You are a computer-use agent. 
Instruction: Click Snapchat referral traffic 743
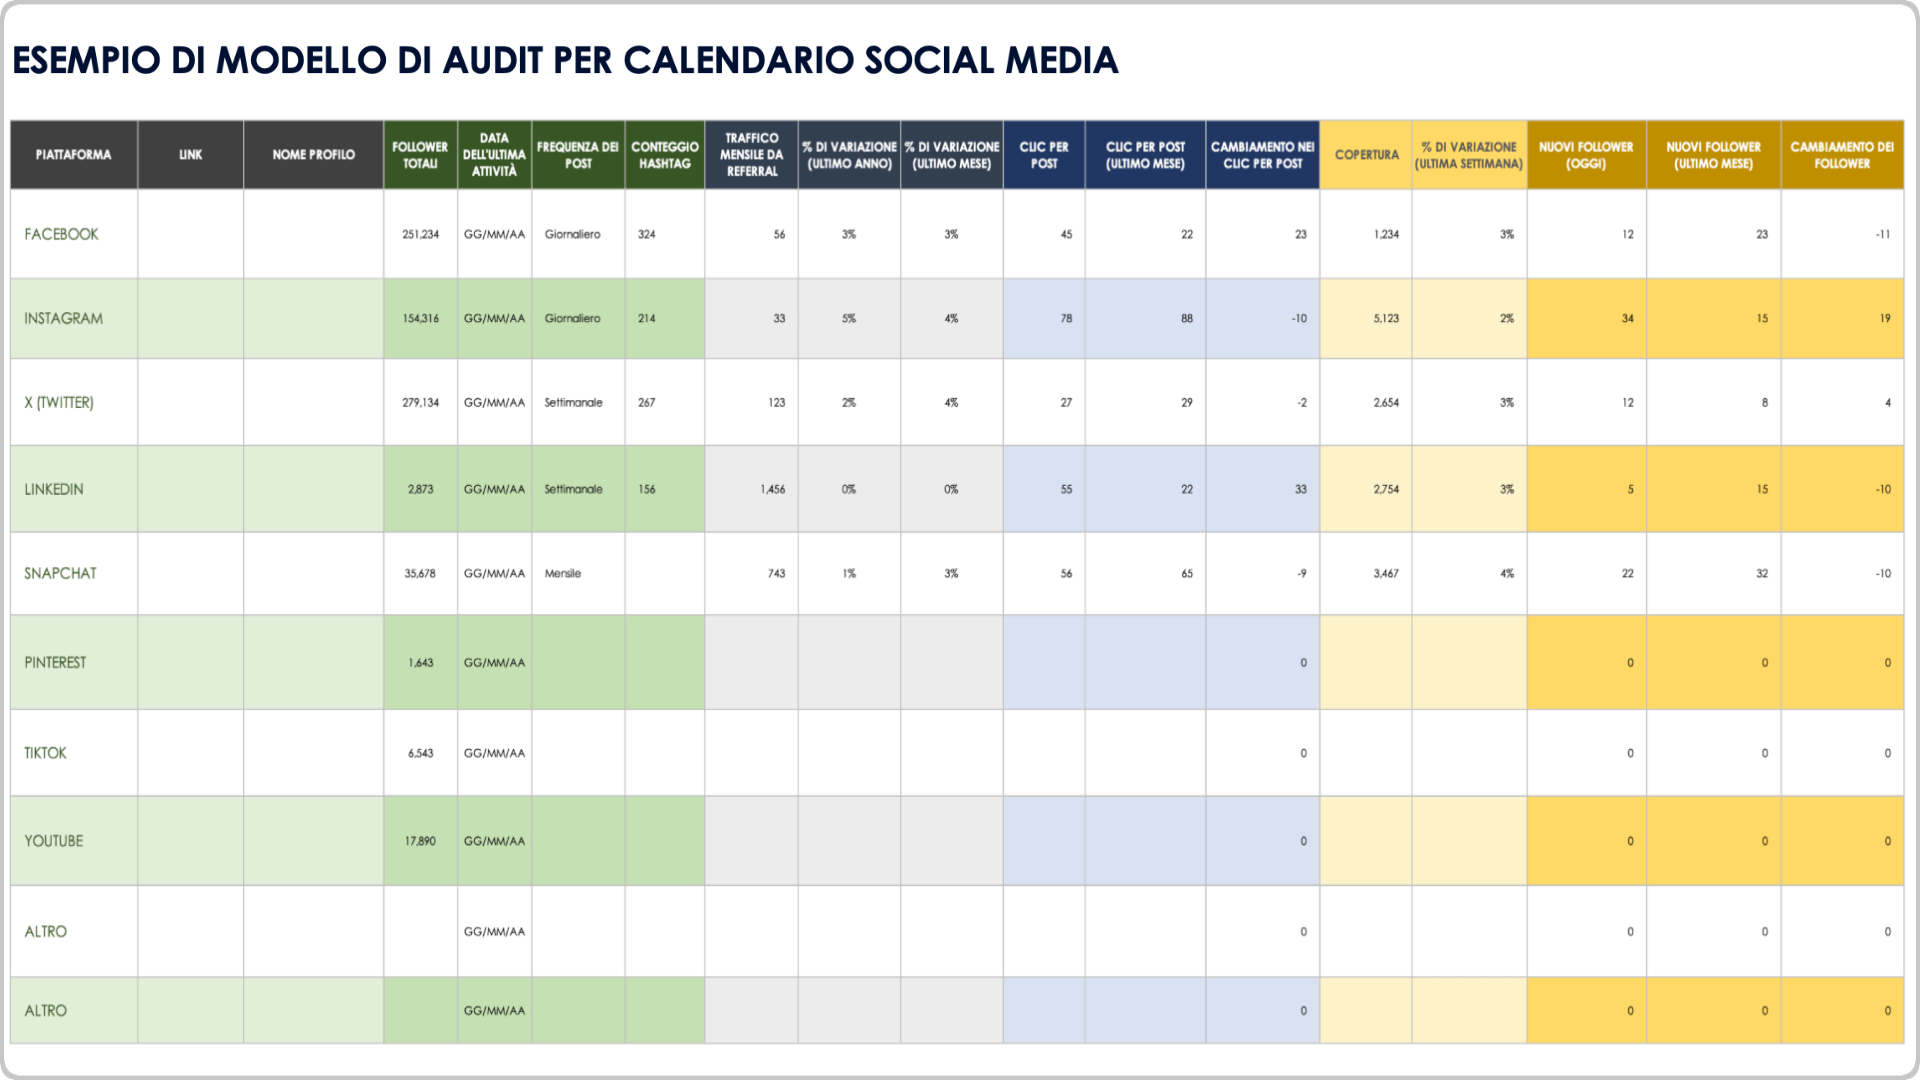pyautogui.click(x=752, y=573)
